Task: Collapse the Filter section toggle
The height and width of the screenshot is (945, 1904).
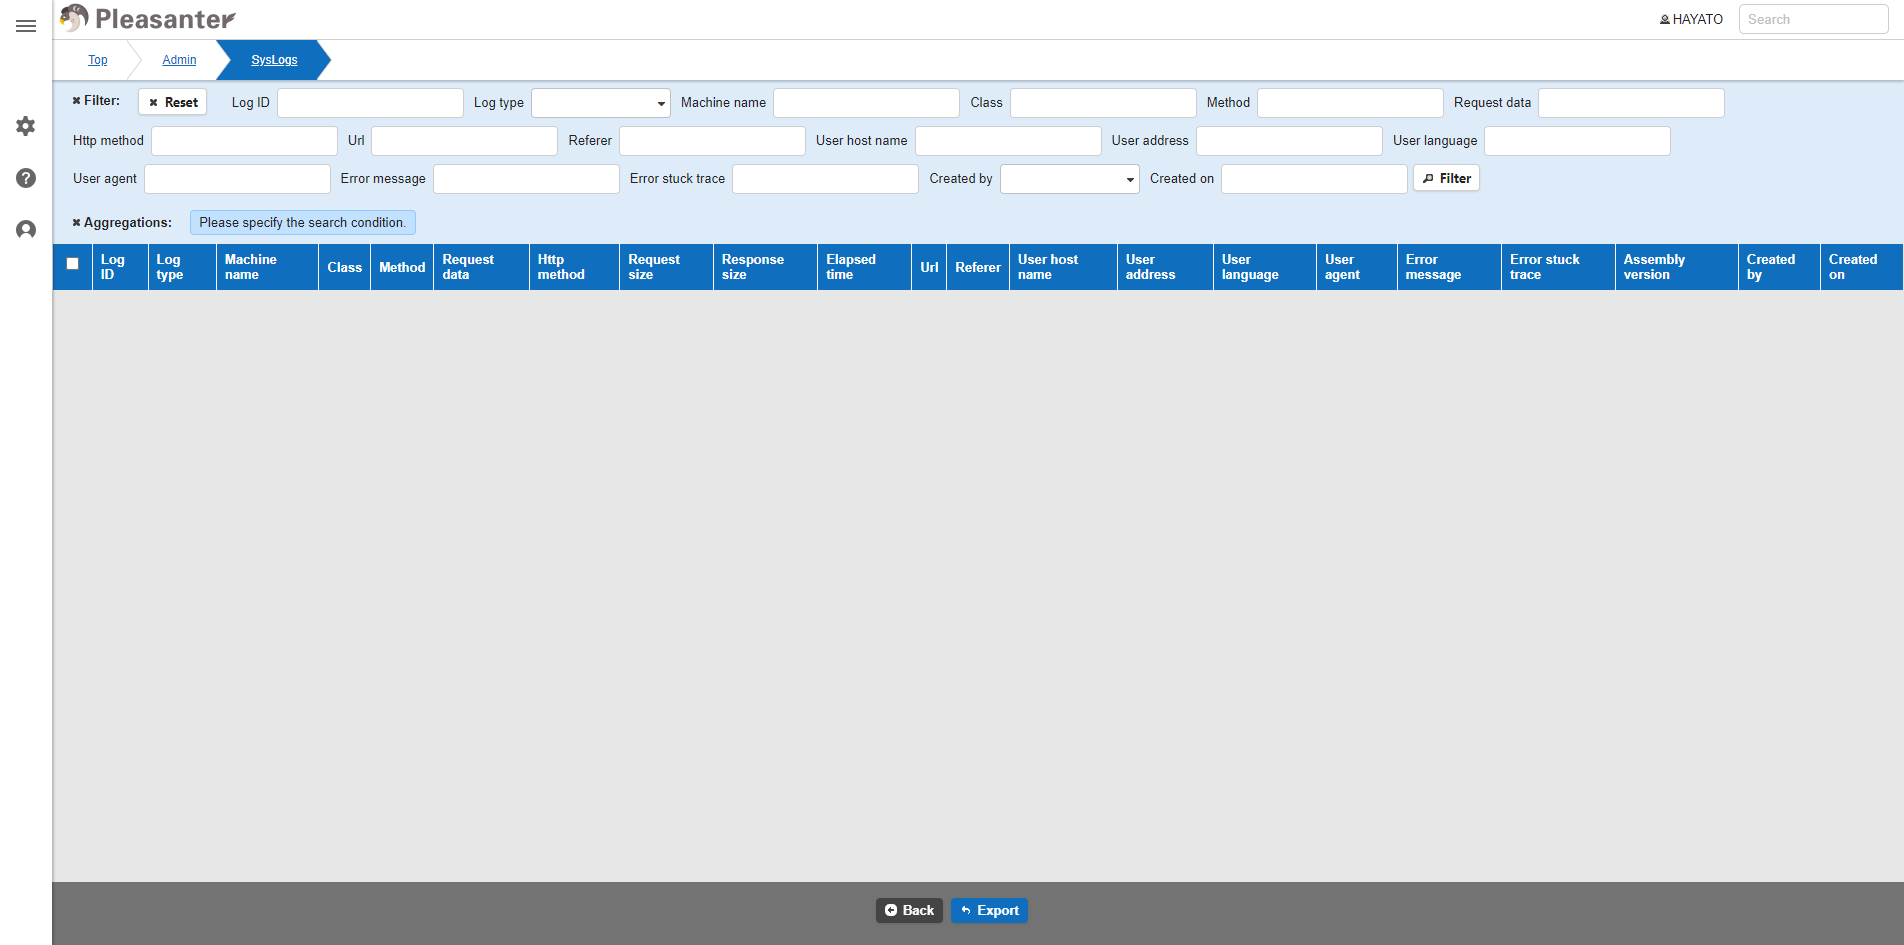Action: tap(96, 101)
